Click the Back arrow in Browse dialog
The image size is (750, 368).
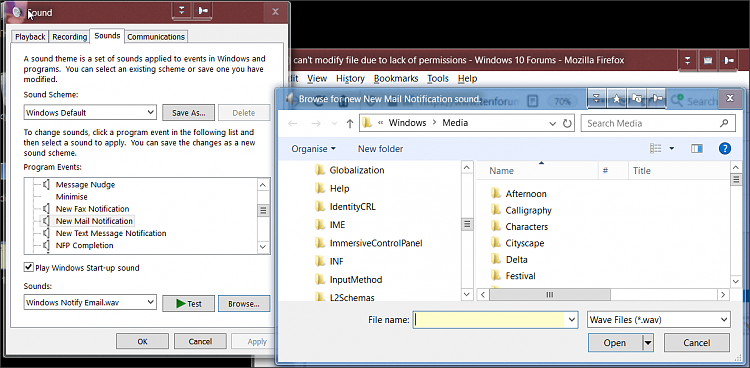(x=293, y=123)
